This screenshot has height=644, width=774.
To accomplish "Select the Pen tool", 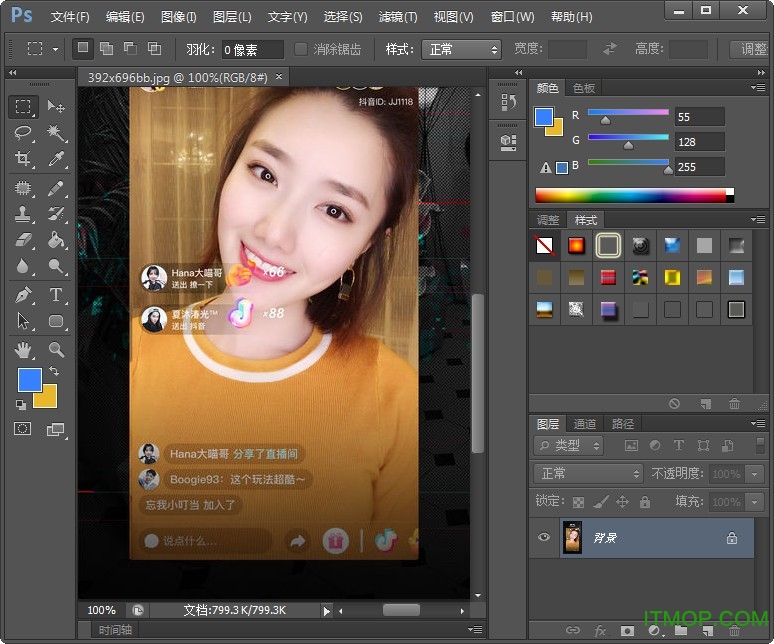I will (23, 295).
